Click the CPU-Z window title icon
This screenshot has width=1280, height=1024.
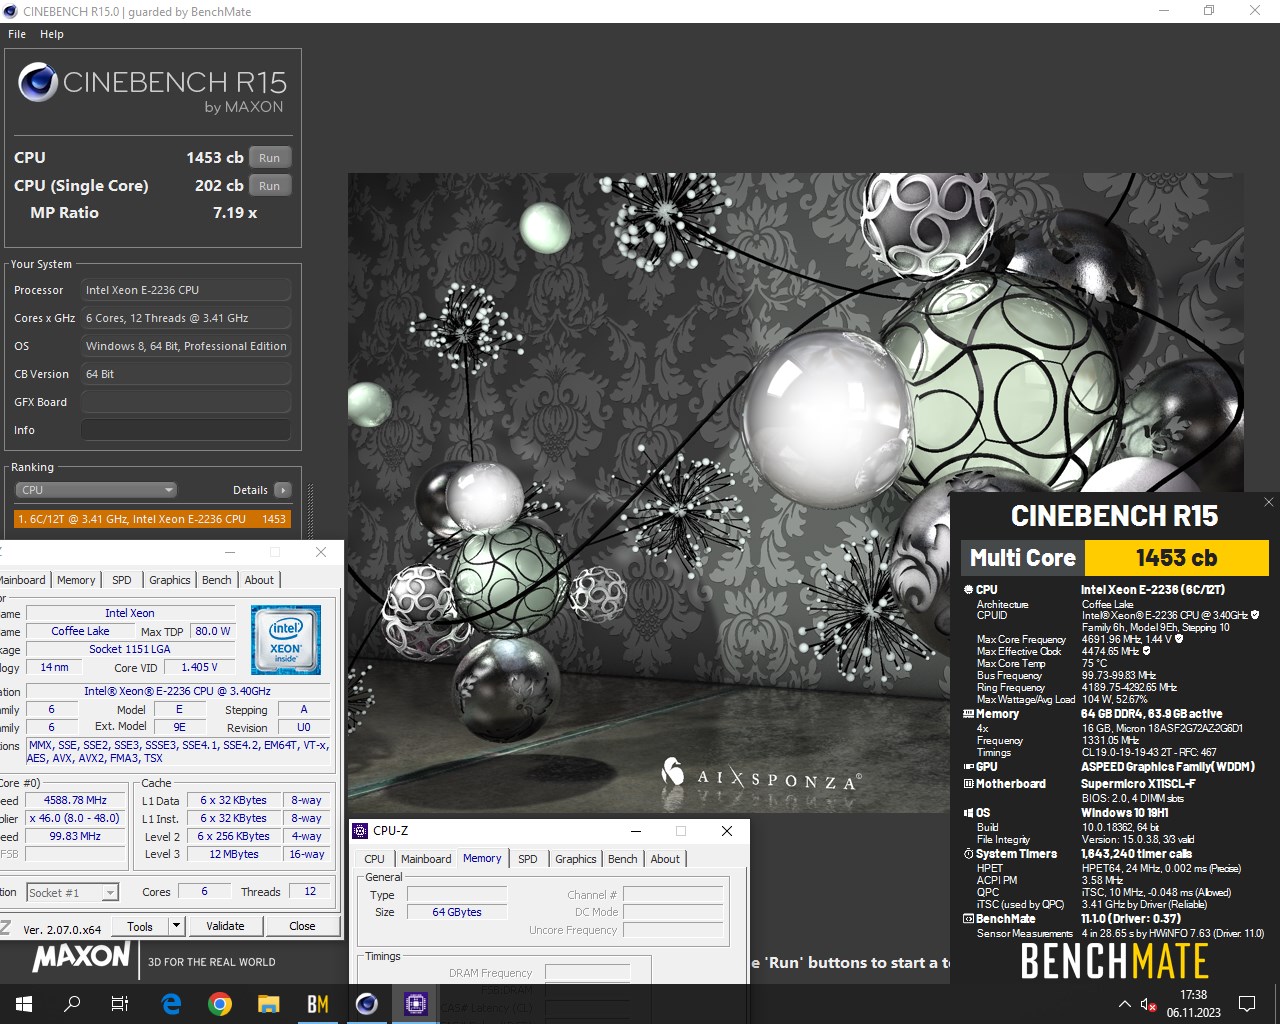coord(360,831)
